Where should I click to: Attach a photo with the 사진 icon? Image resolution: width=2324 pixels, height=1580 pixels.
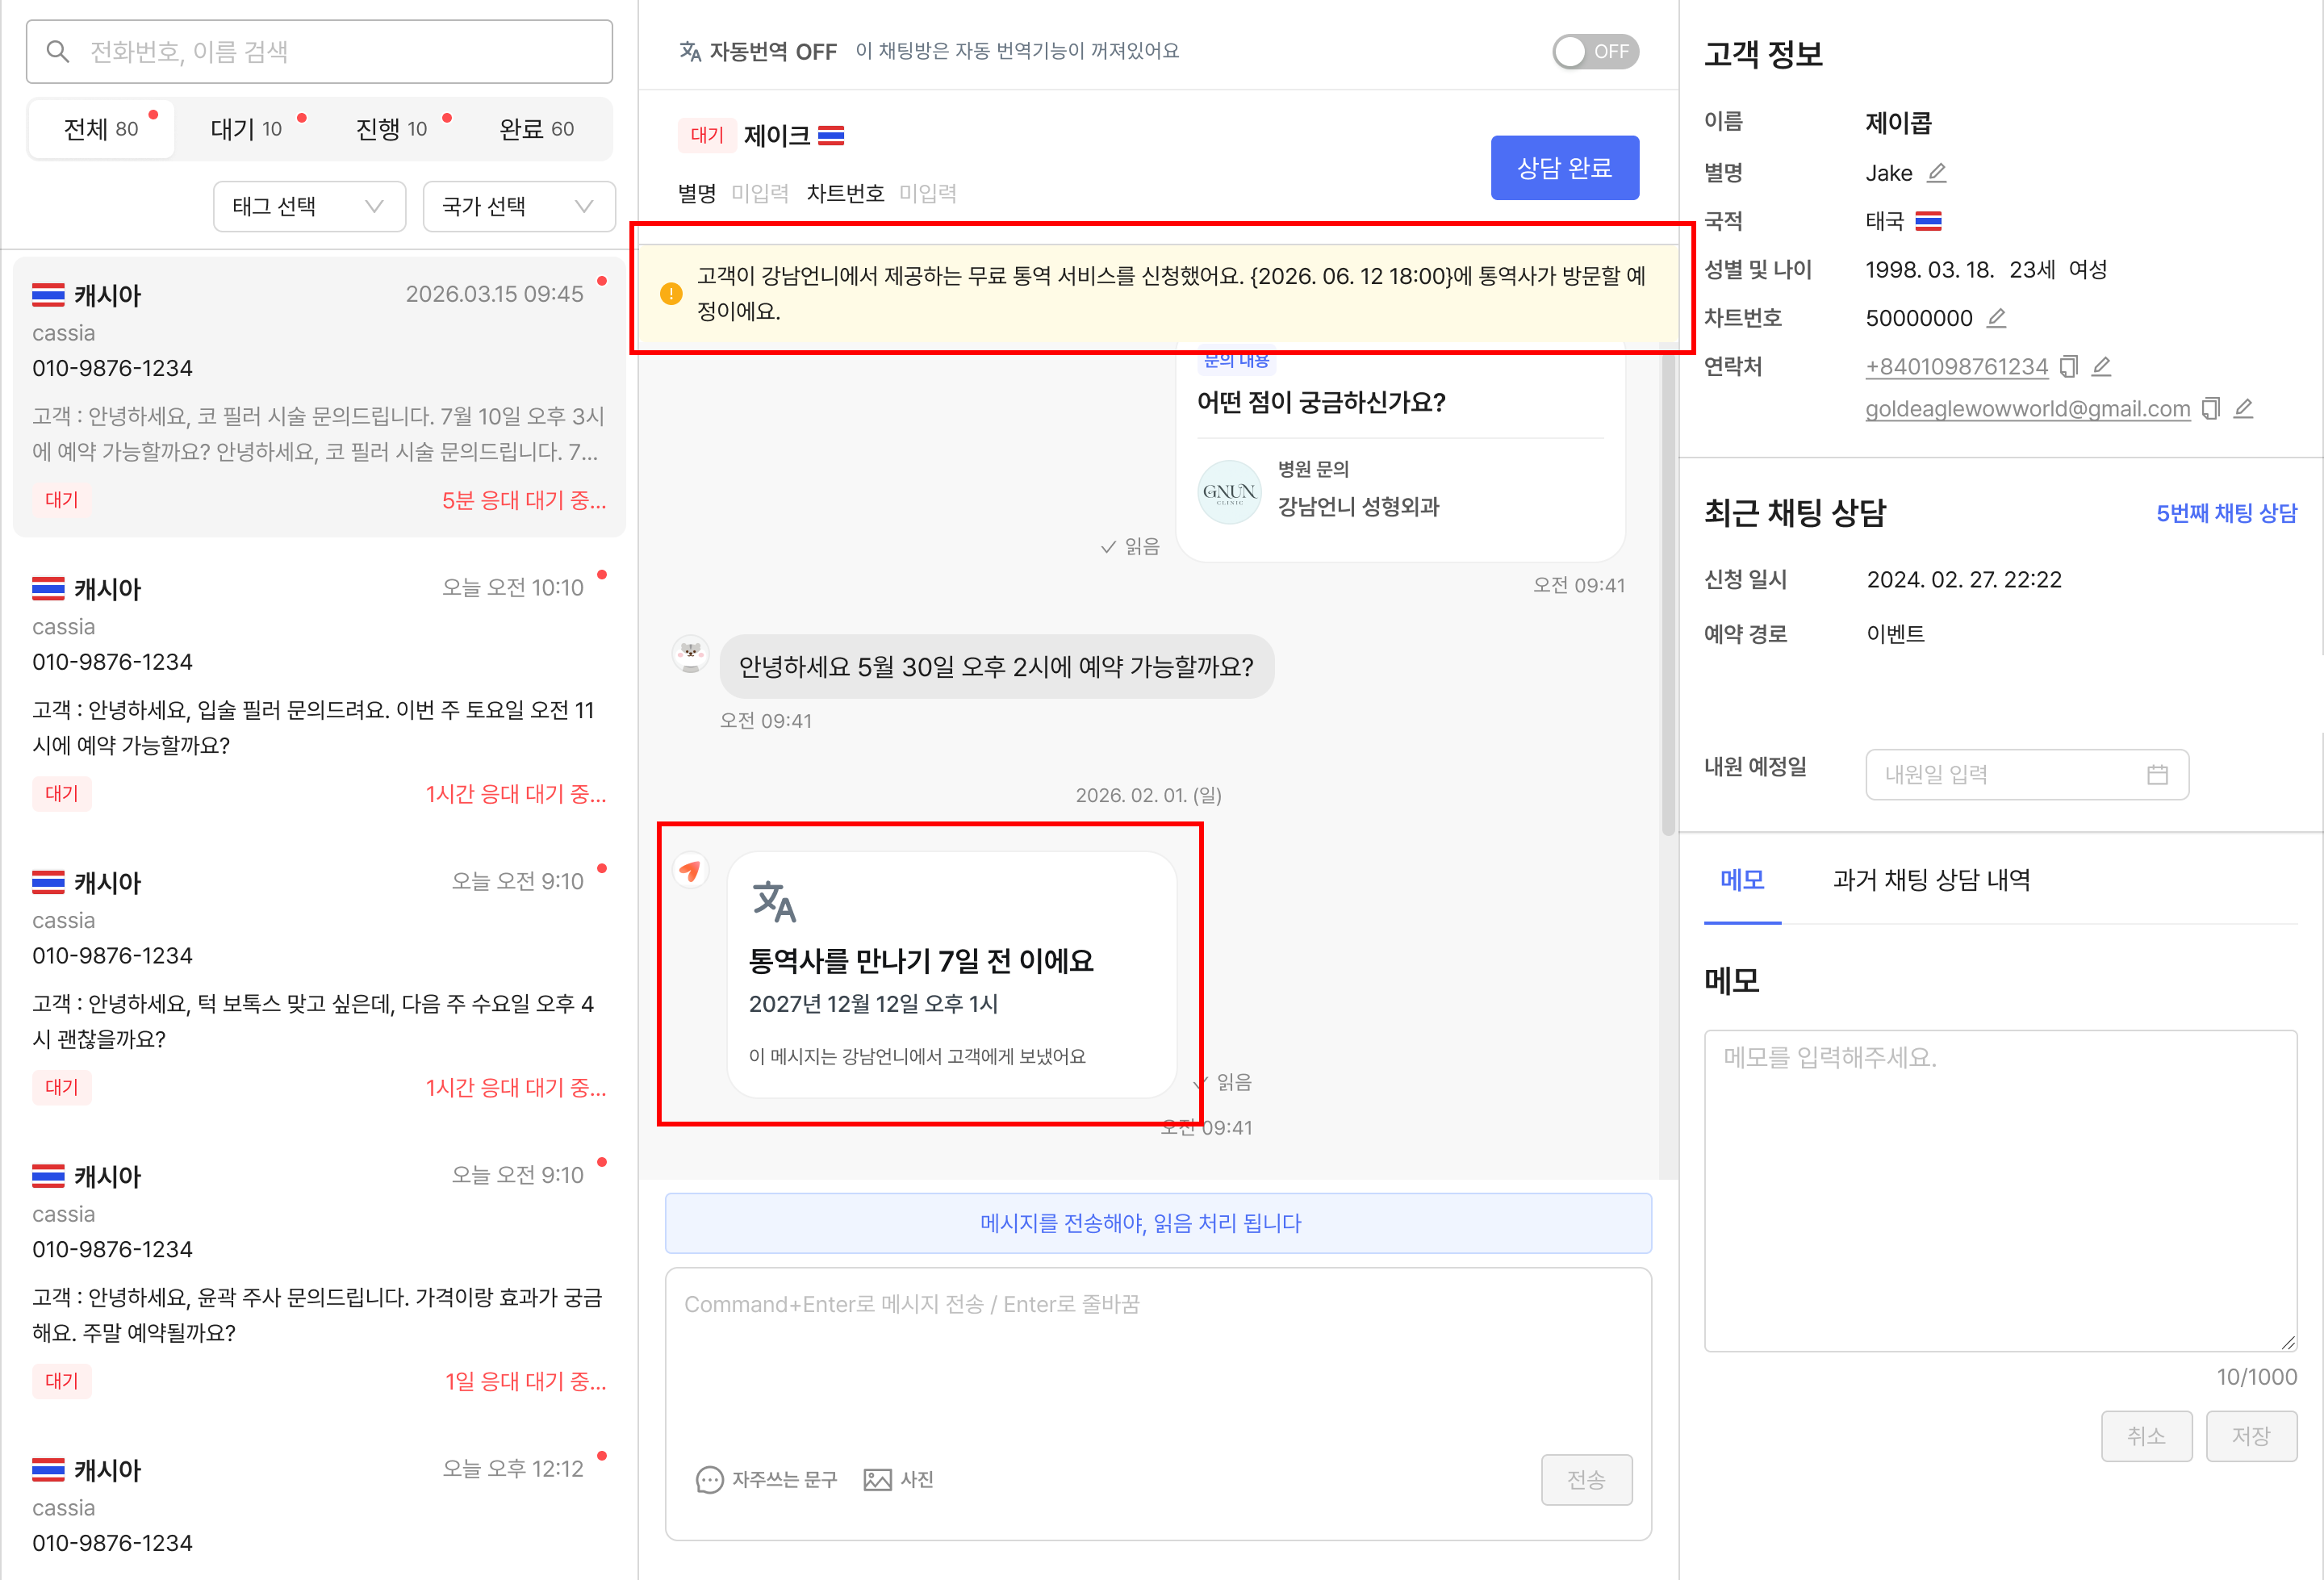[x=877, y=1479]
